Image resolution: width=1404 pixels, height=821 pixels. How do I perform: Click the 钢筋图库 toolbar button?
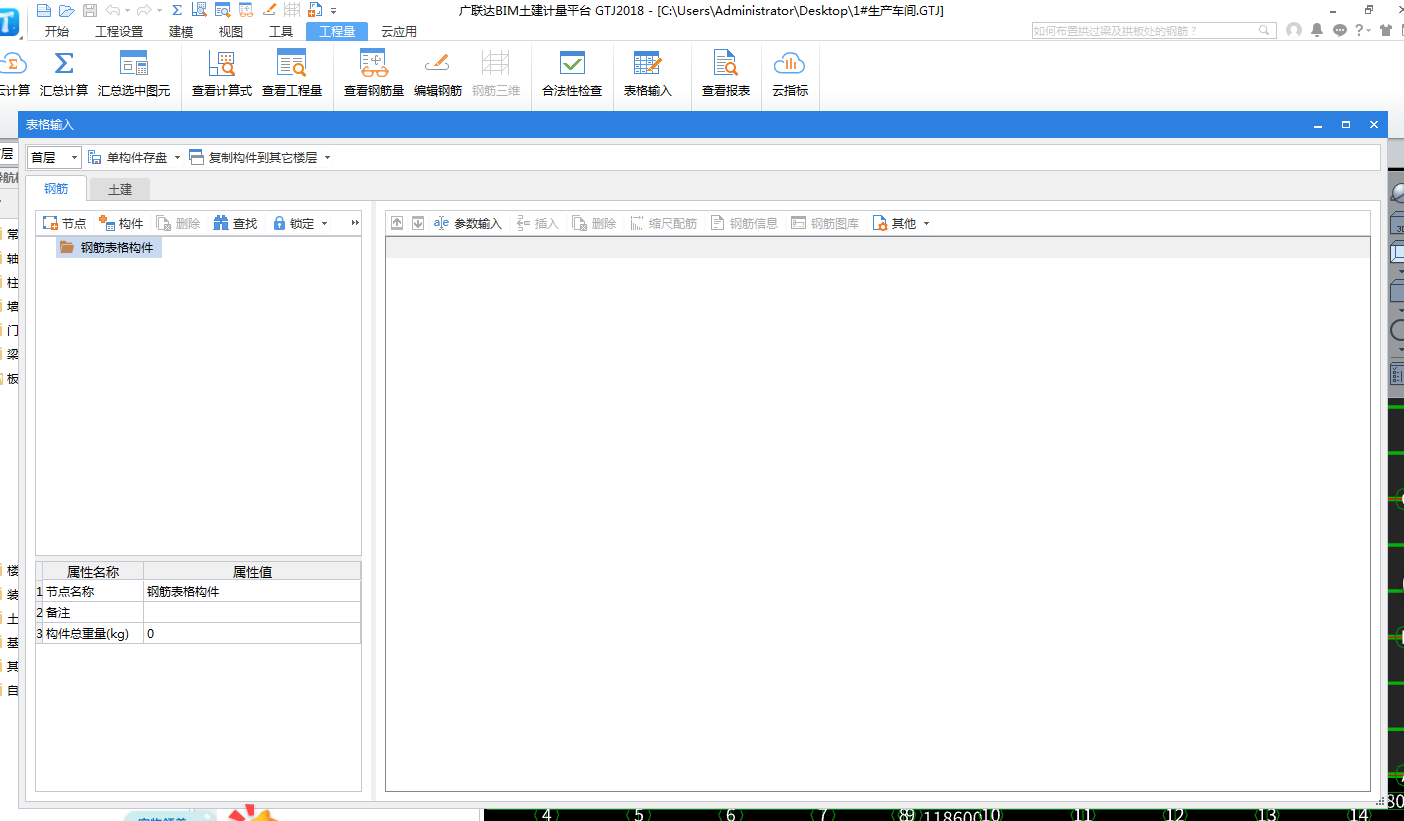[x=825, y=223]
